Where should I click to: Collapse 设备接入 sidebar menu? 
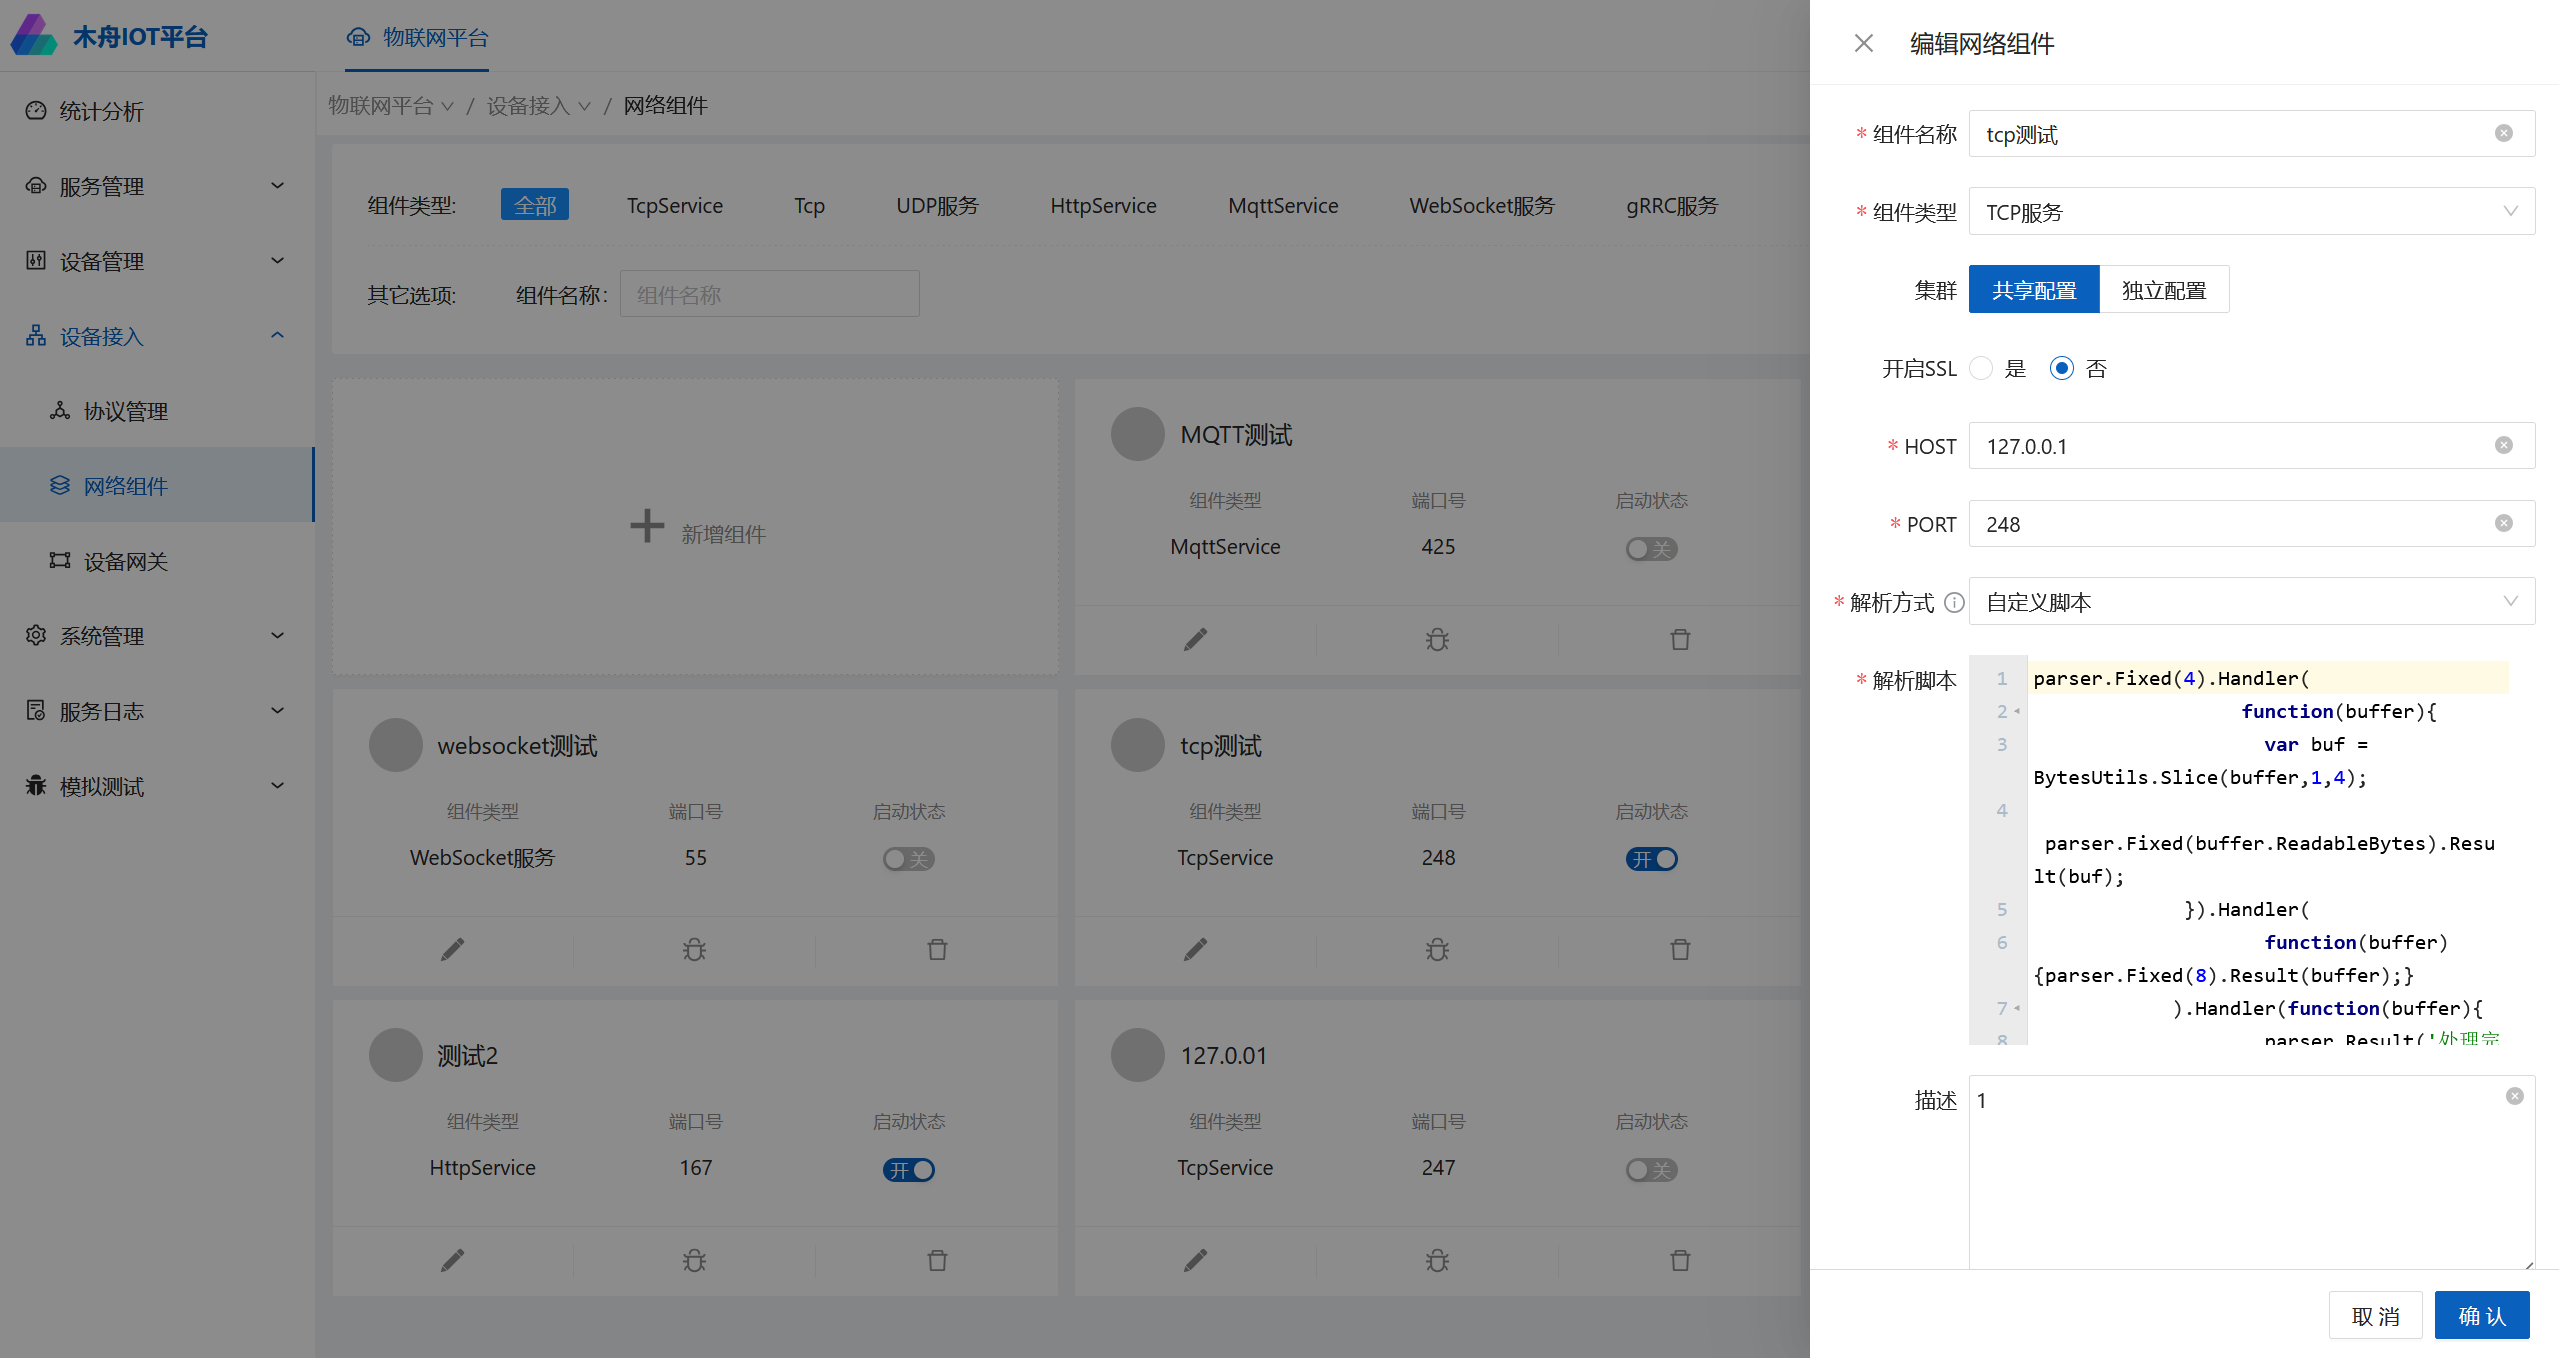pos(157,336)
